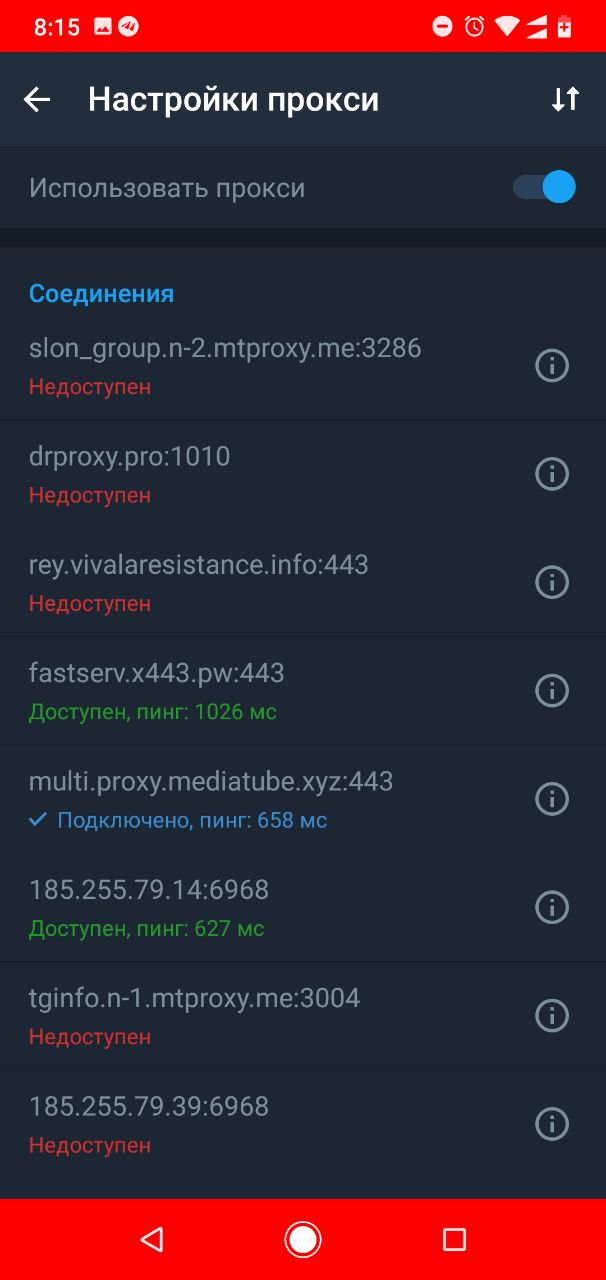Image resolution: width=606 pixels, height=1280 pixels.
Task: Open info icon for drproxy.pro:1010
Action: coord(552,473)
